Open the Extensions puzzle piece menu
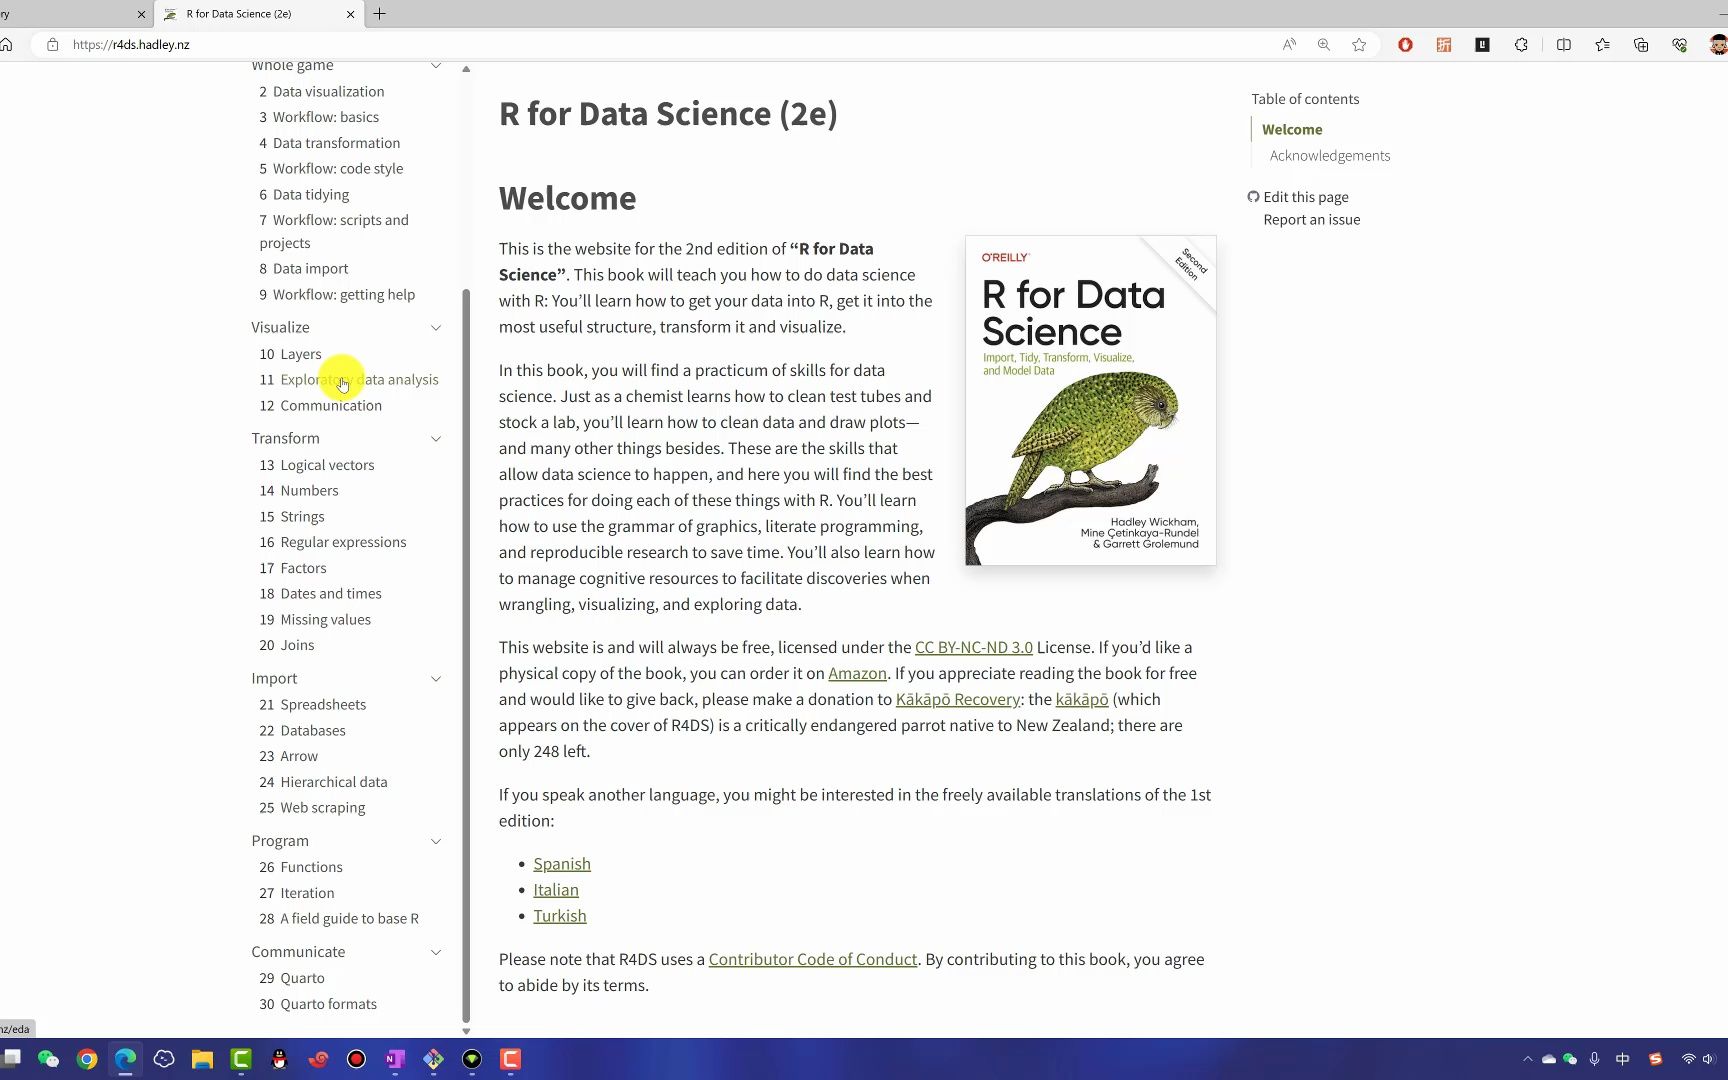This screenshot has width=1728, height=1080. (1521, 45)
